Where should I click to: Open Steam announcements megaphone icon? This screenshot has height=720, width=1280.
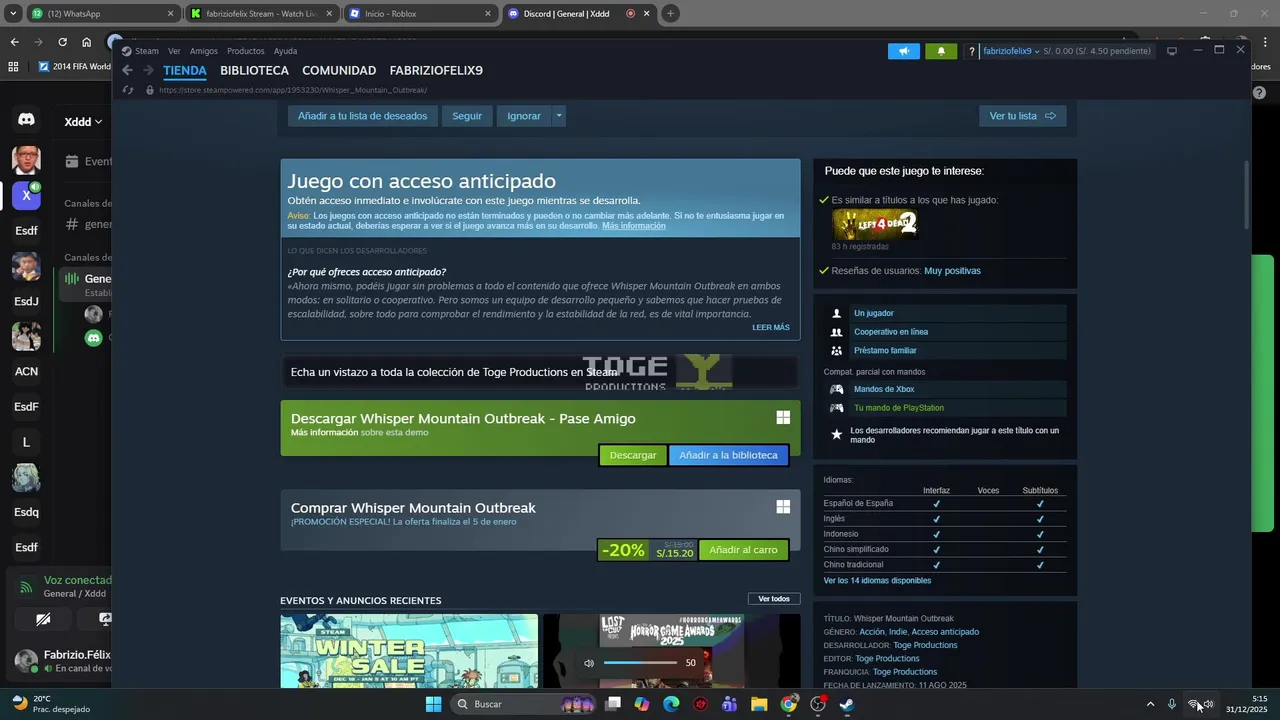coord(903,51)
